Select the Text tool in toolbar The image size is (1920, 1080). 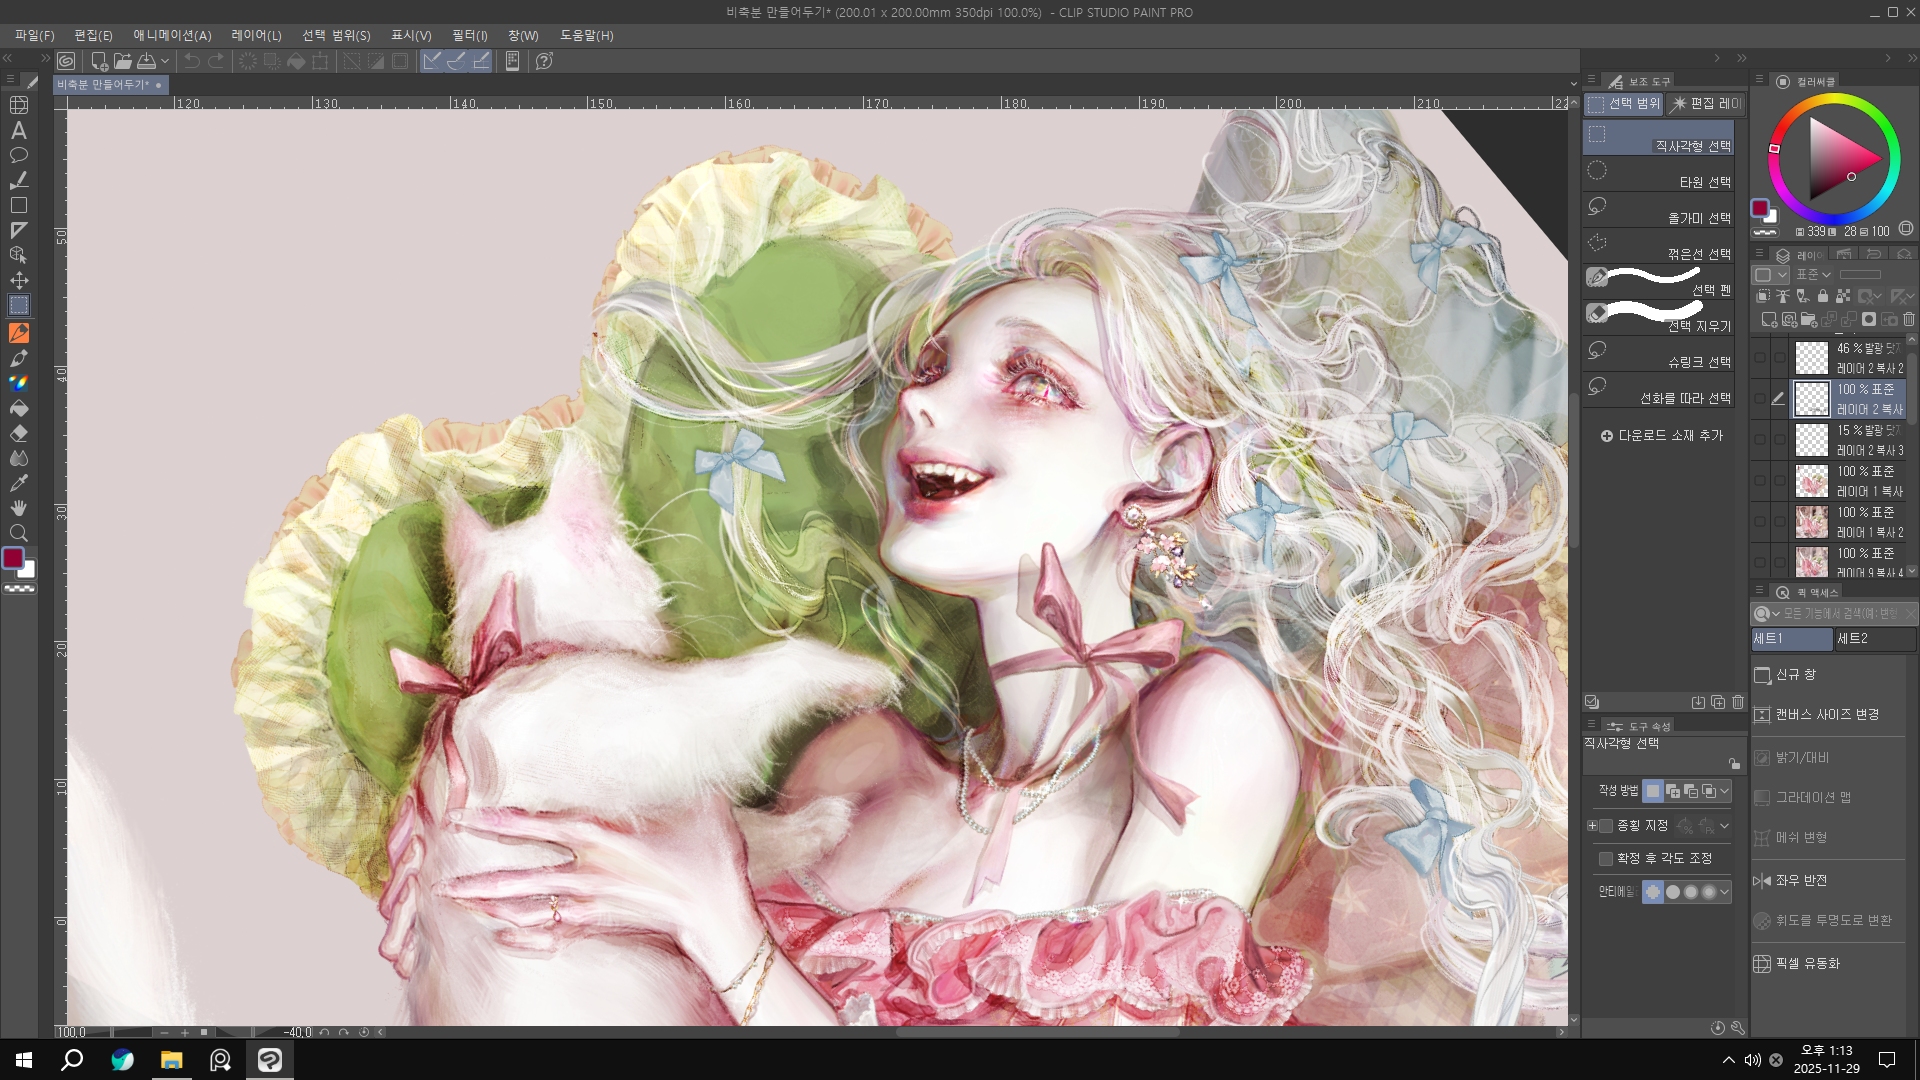[x=18, y=131]
